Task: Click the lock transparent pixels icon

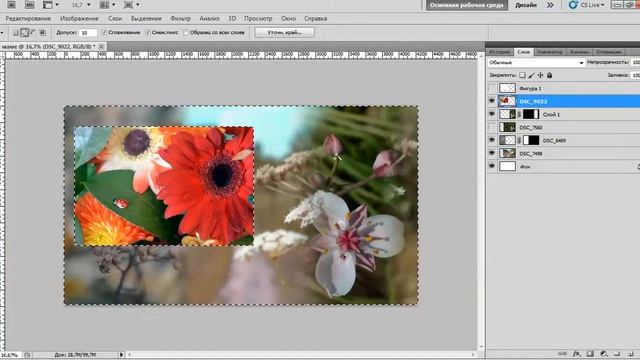Action: (x=522, y=75)
